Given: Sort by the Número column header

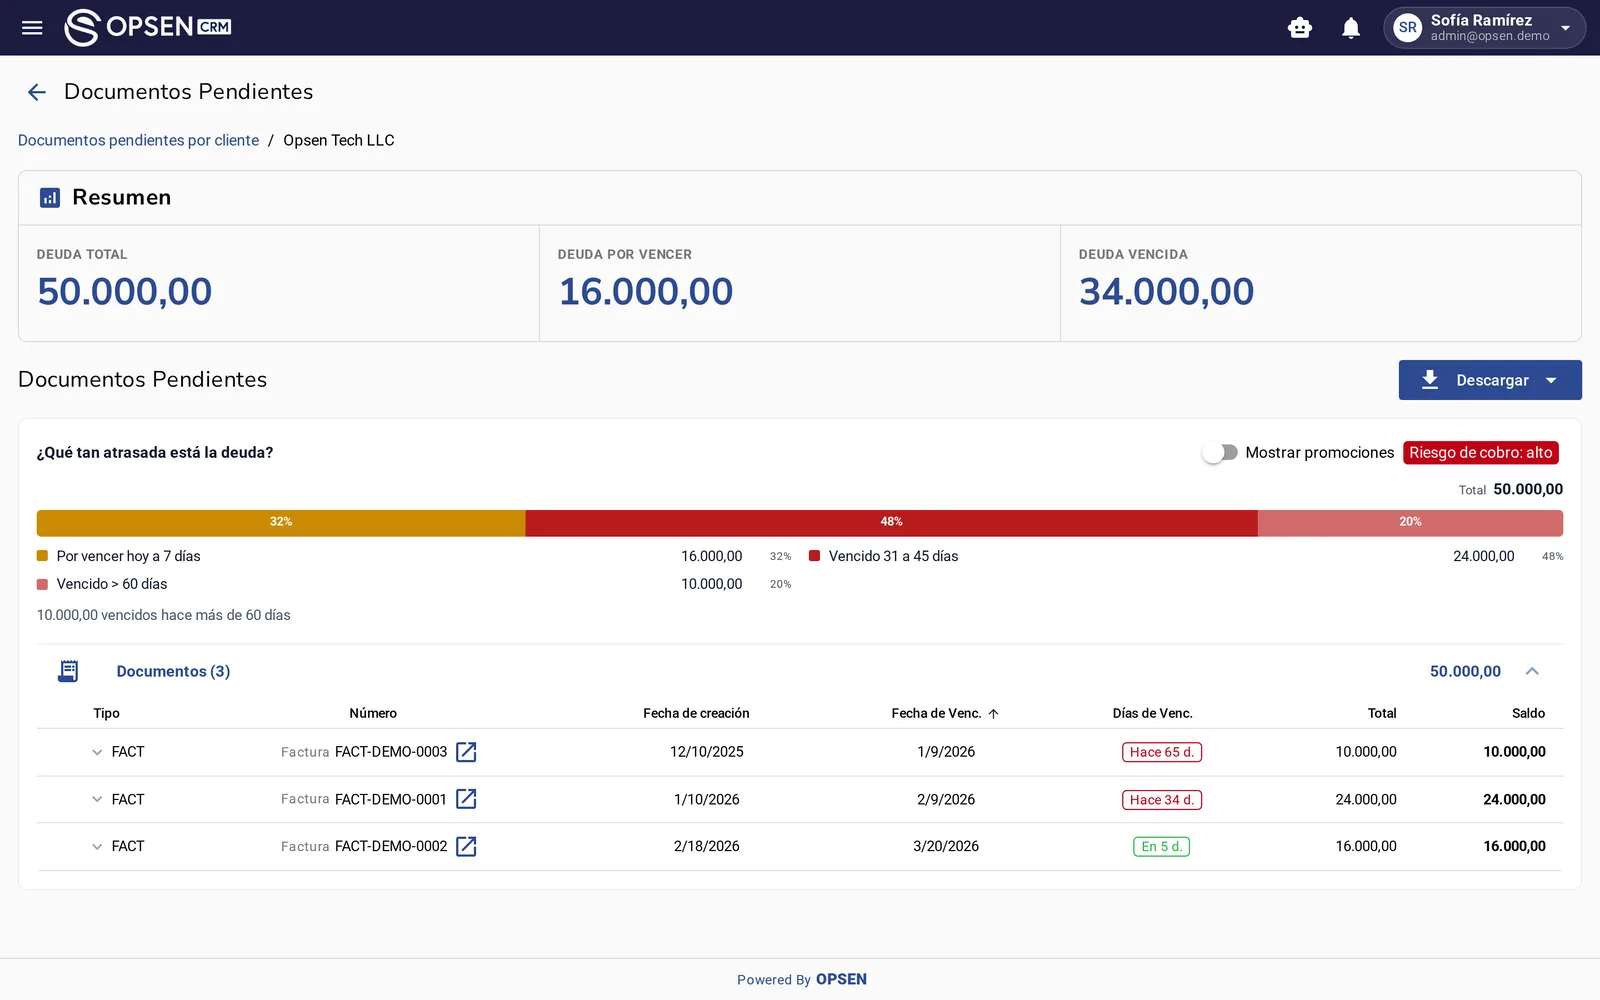Looking at the screenshot, I should pos(373,714).
